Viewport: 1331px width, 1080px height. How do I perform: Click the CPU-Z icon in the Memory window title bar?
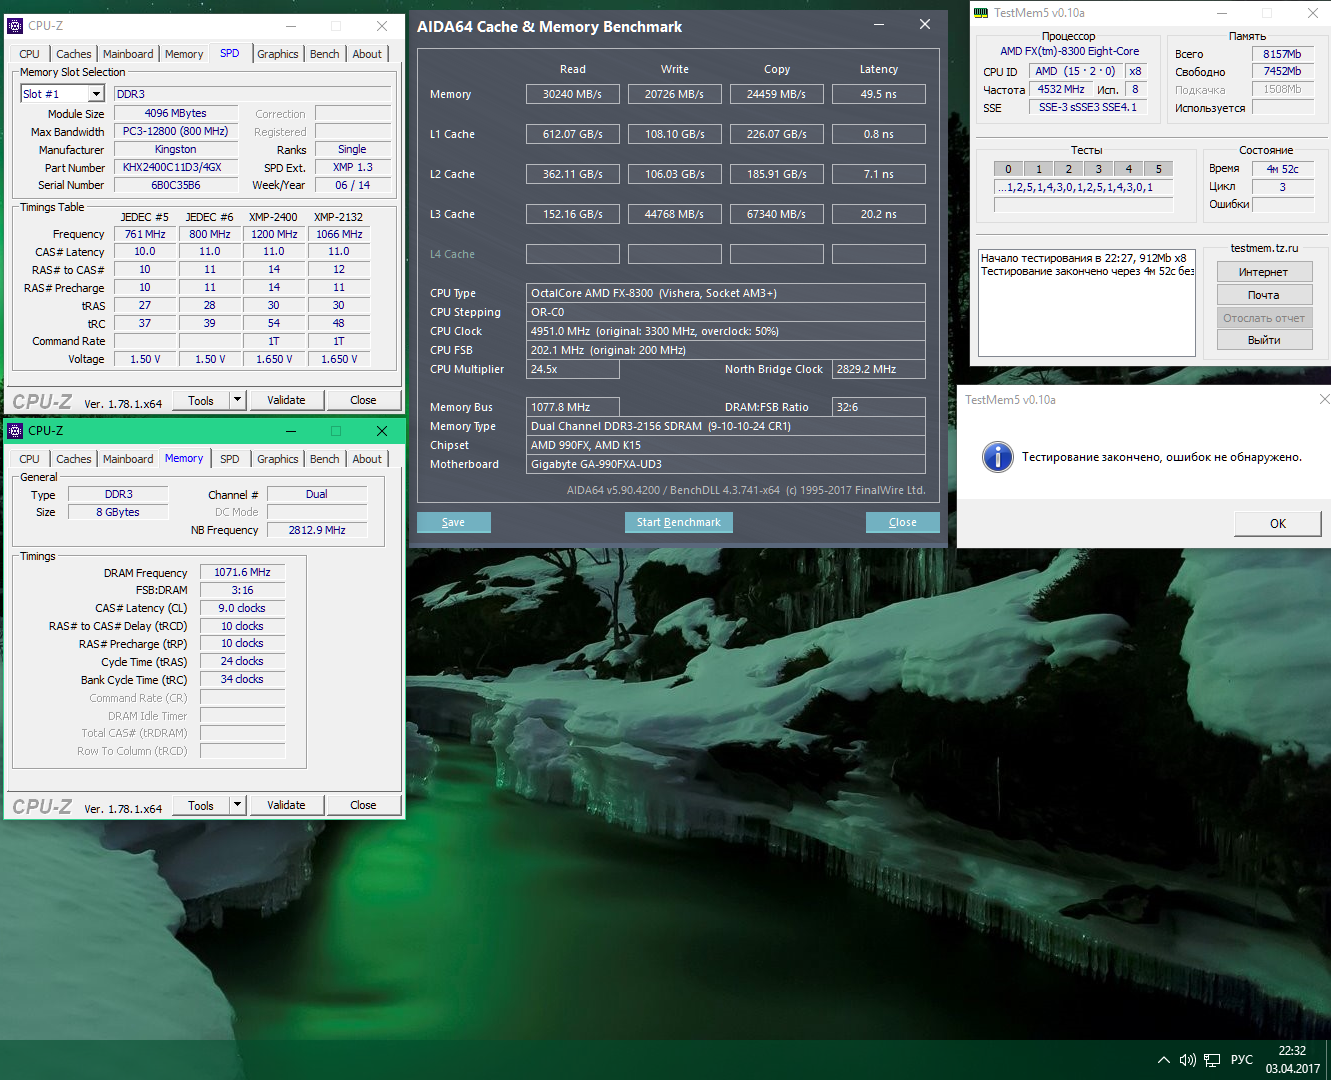coord(15,431)
